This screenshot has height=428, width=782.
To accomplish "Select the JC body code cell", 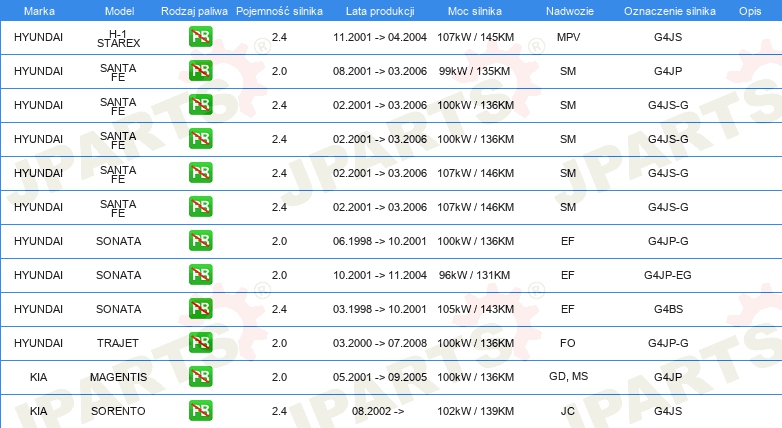I will tap(568, 411).
